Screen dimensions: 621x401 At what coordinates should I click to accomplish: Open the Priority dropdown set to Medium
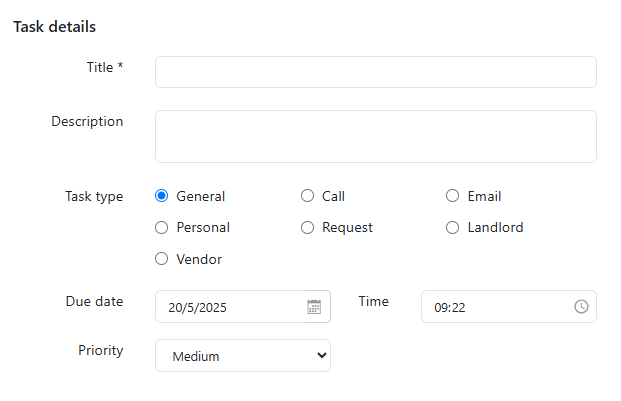[x=243, y=355]
